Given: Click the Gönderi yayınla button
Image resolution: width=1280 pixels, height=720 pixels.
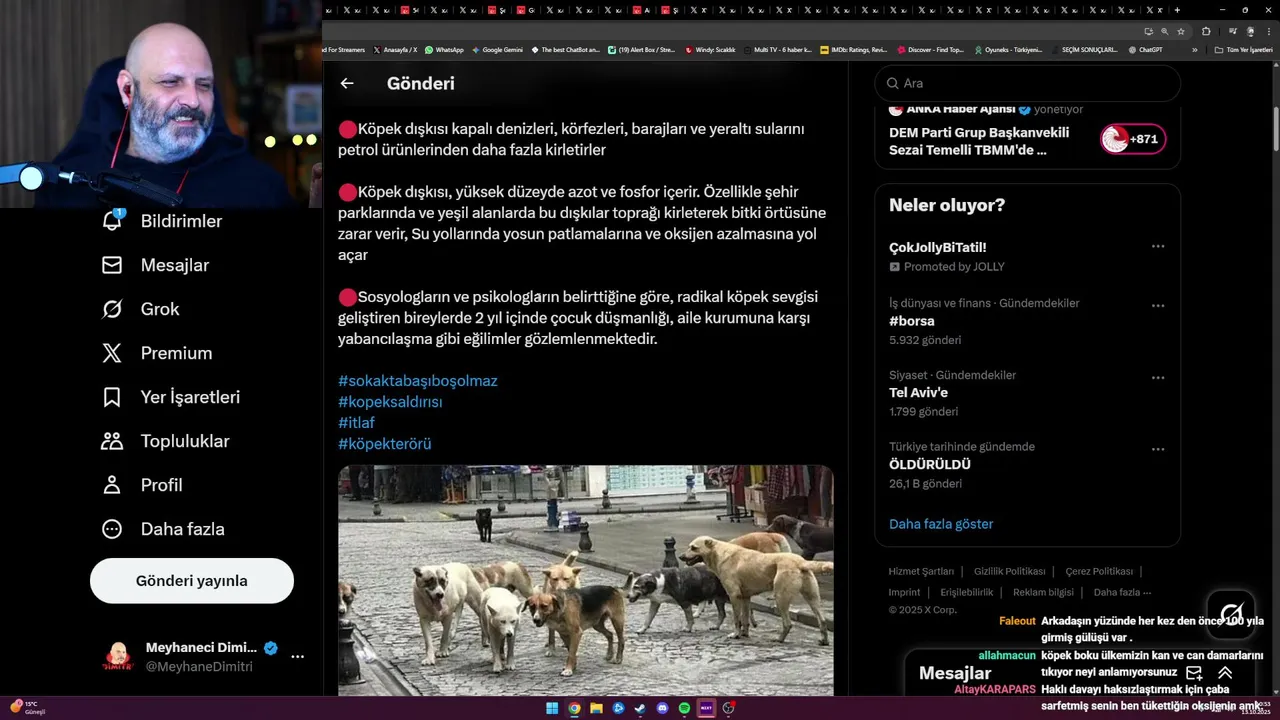Looking at the screenshot, I should 192,581.
